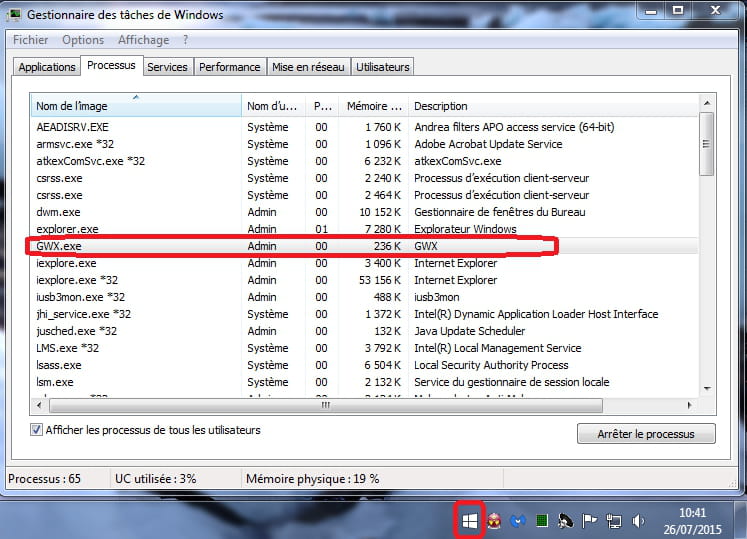Select the Processus tab
Screen dimensions: 747x539
tap(111, 65)
